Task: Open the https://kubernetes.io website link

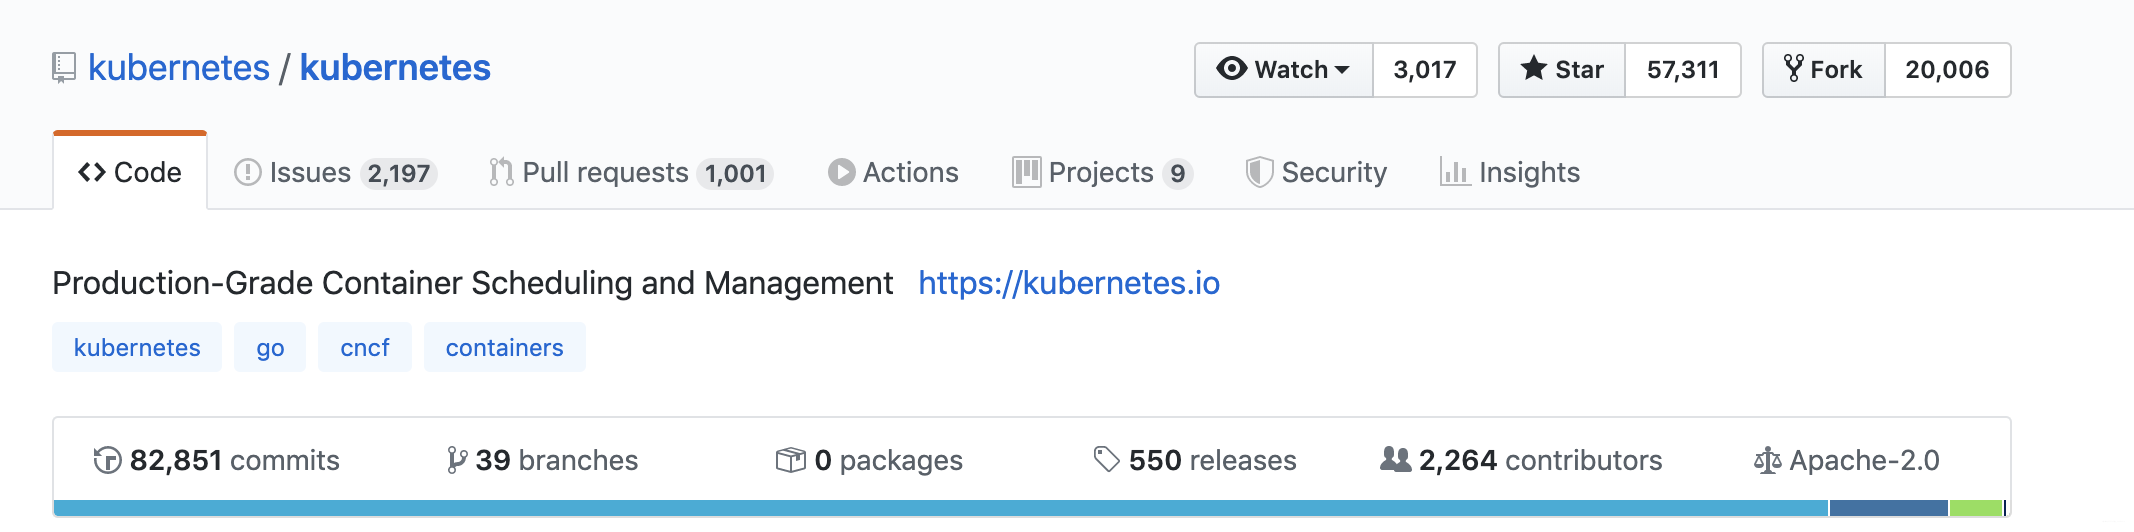Action: pyautogui.click(x=1069, y=283)
